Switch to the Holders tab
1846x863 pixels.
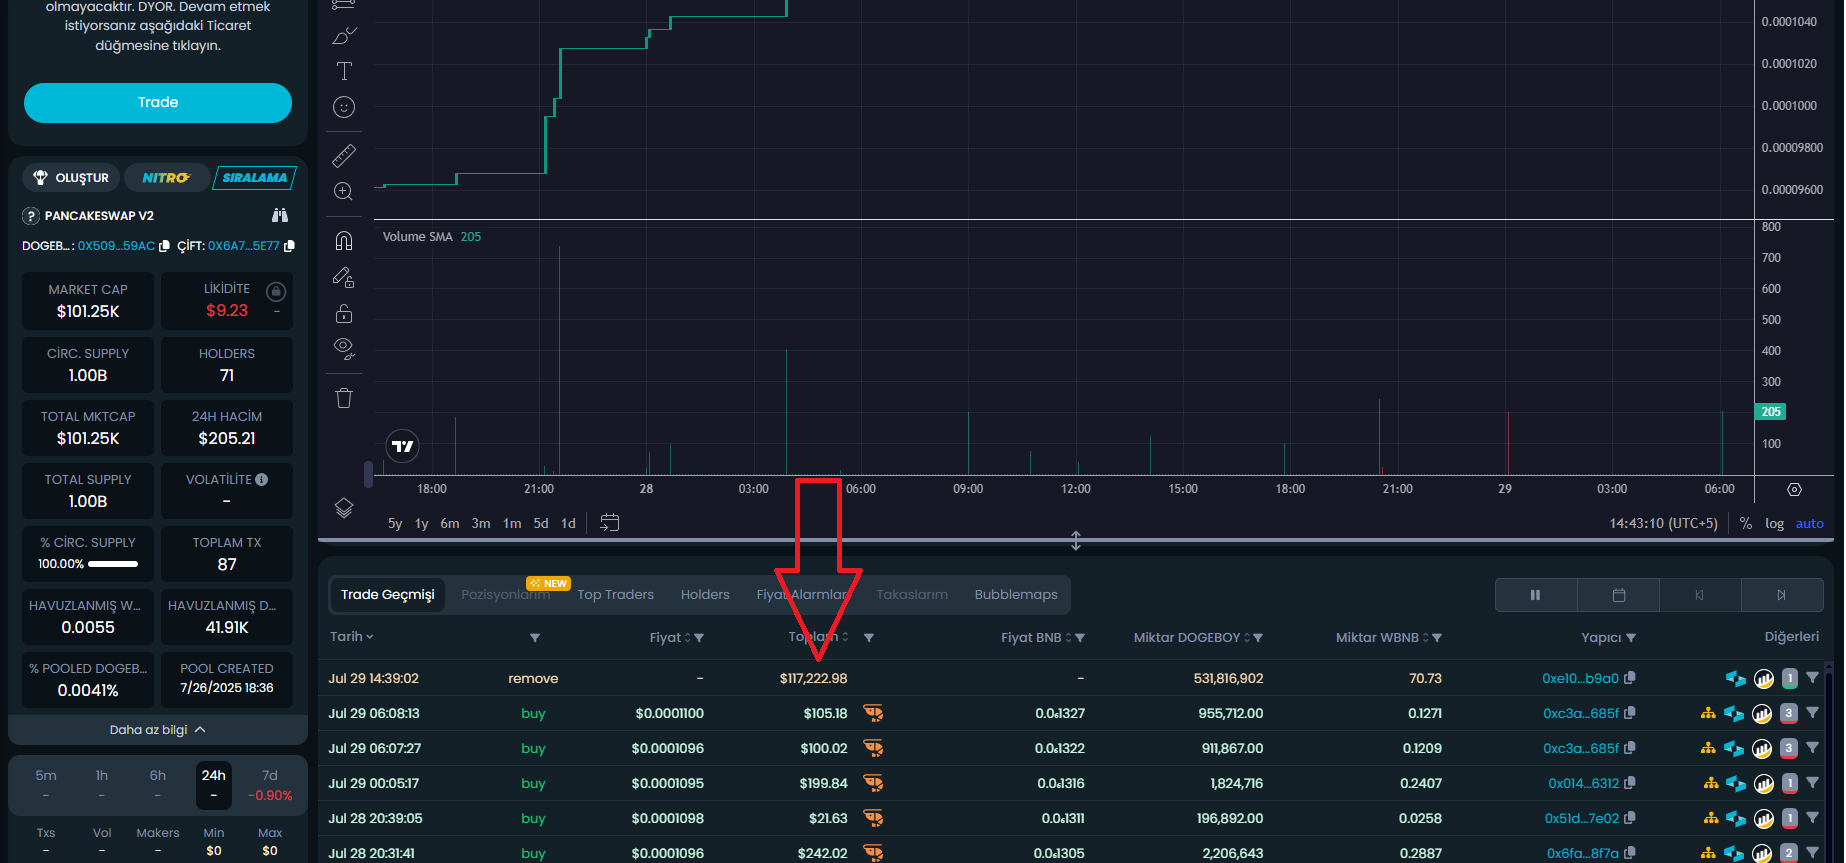click(705, 594)
